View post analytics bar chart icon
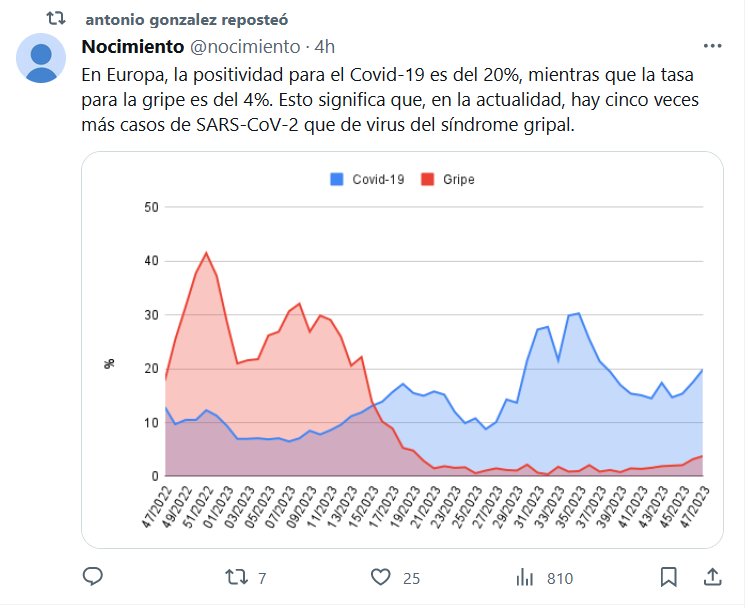The height and width of the screenshot is (608, 750). pos(524,577)
